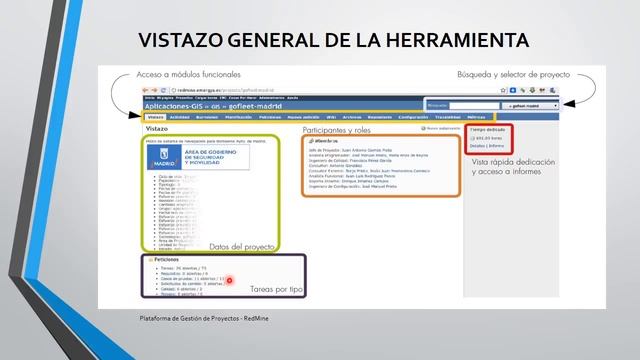Image resolution: width=640 pixels, height=360 pixels.
Task: Open the Peticiones tab
Action: click(x=270, y=117)
